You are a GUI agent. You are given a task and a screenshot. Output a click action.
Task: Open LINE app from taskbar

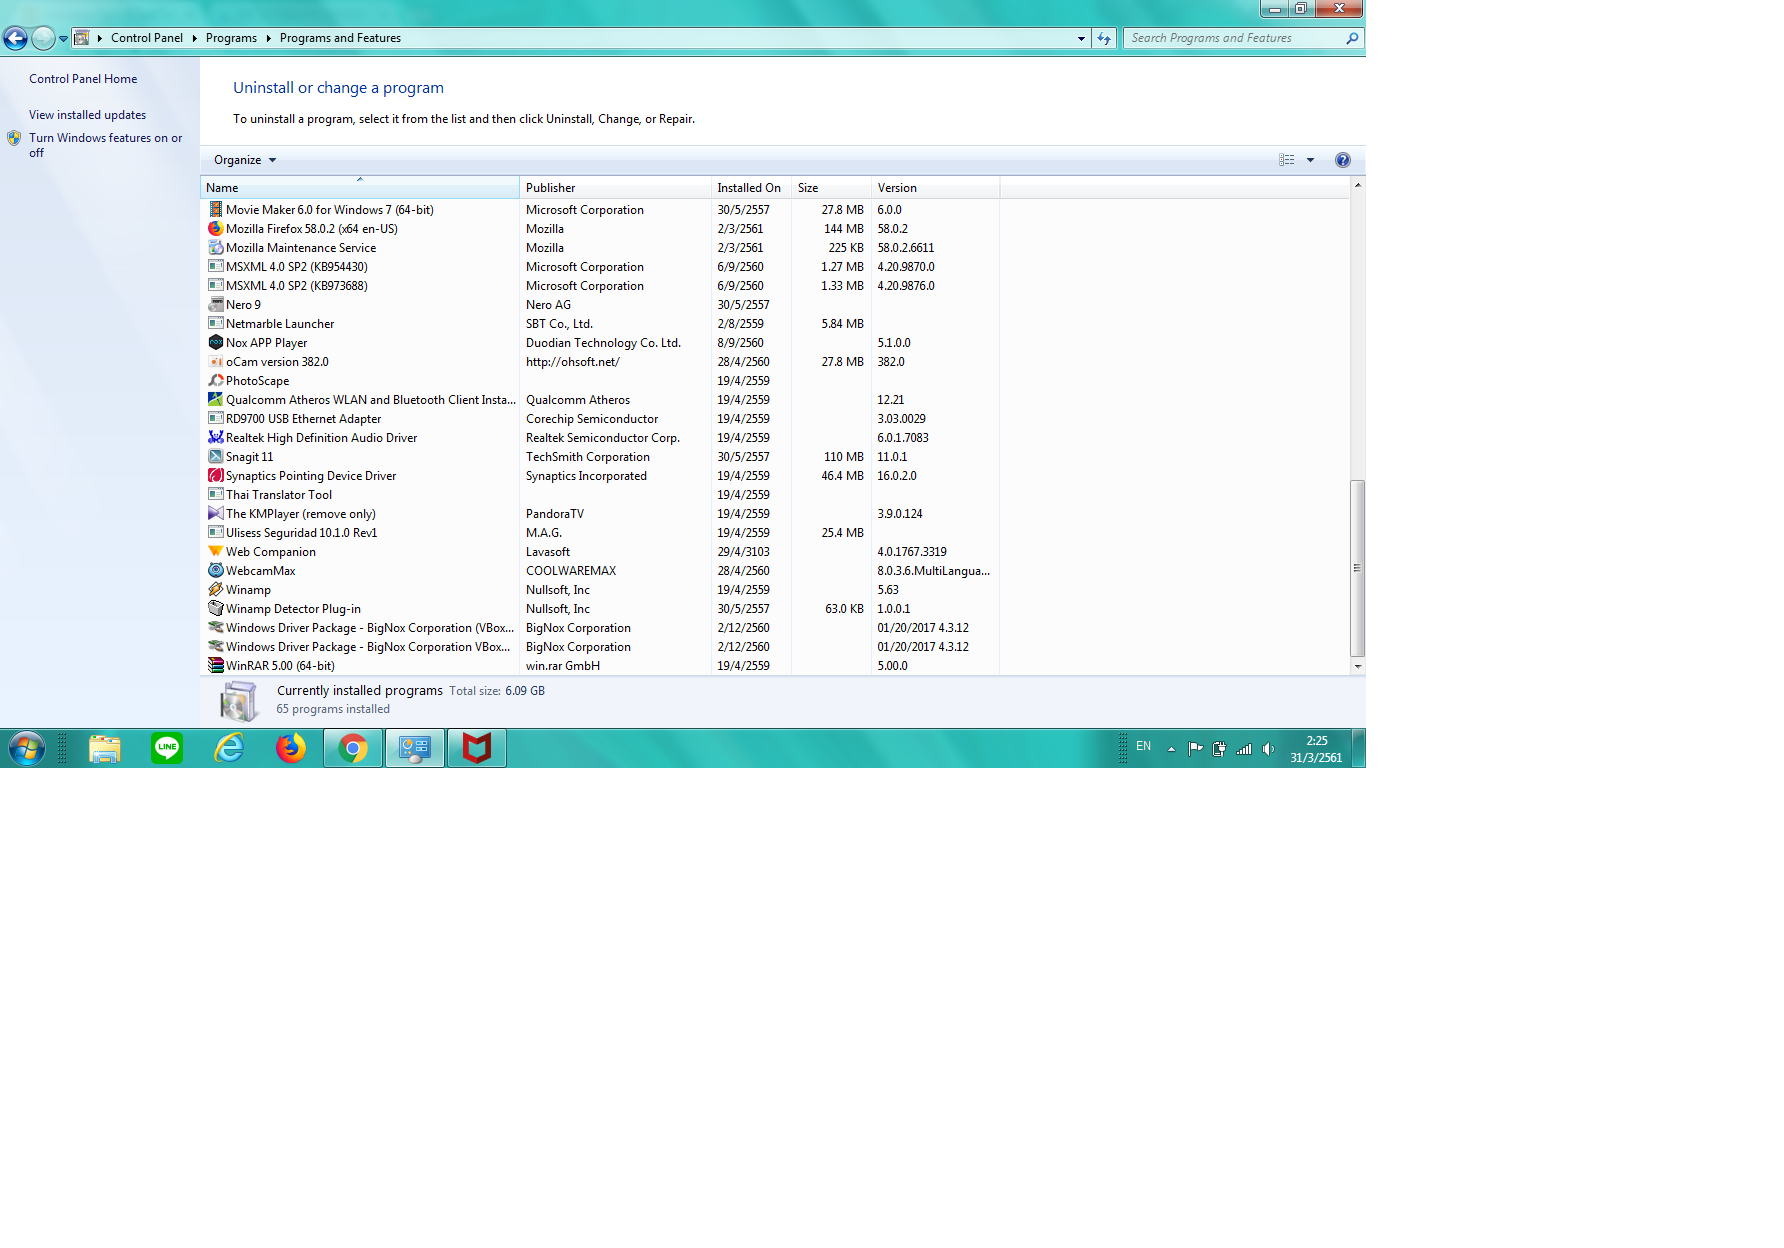click(x=167, y=748)
